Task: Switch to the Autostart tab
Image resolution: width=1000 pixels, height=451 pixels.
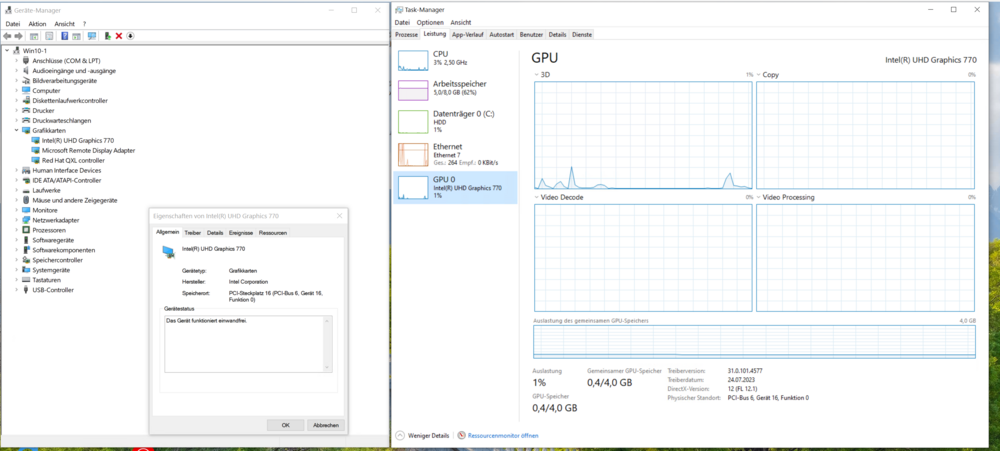Action: pos(502,34)
